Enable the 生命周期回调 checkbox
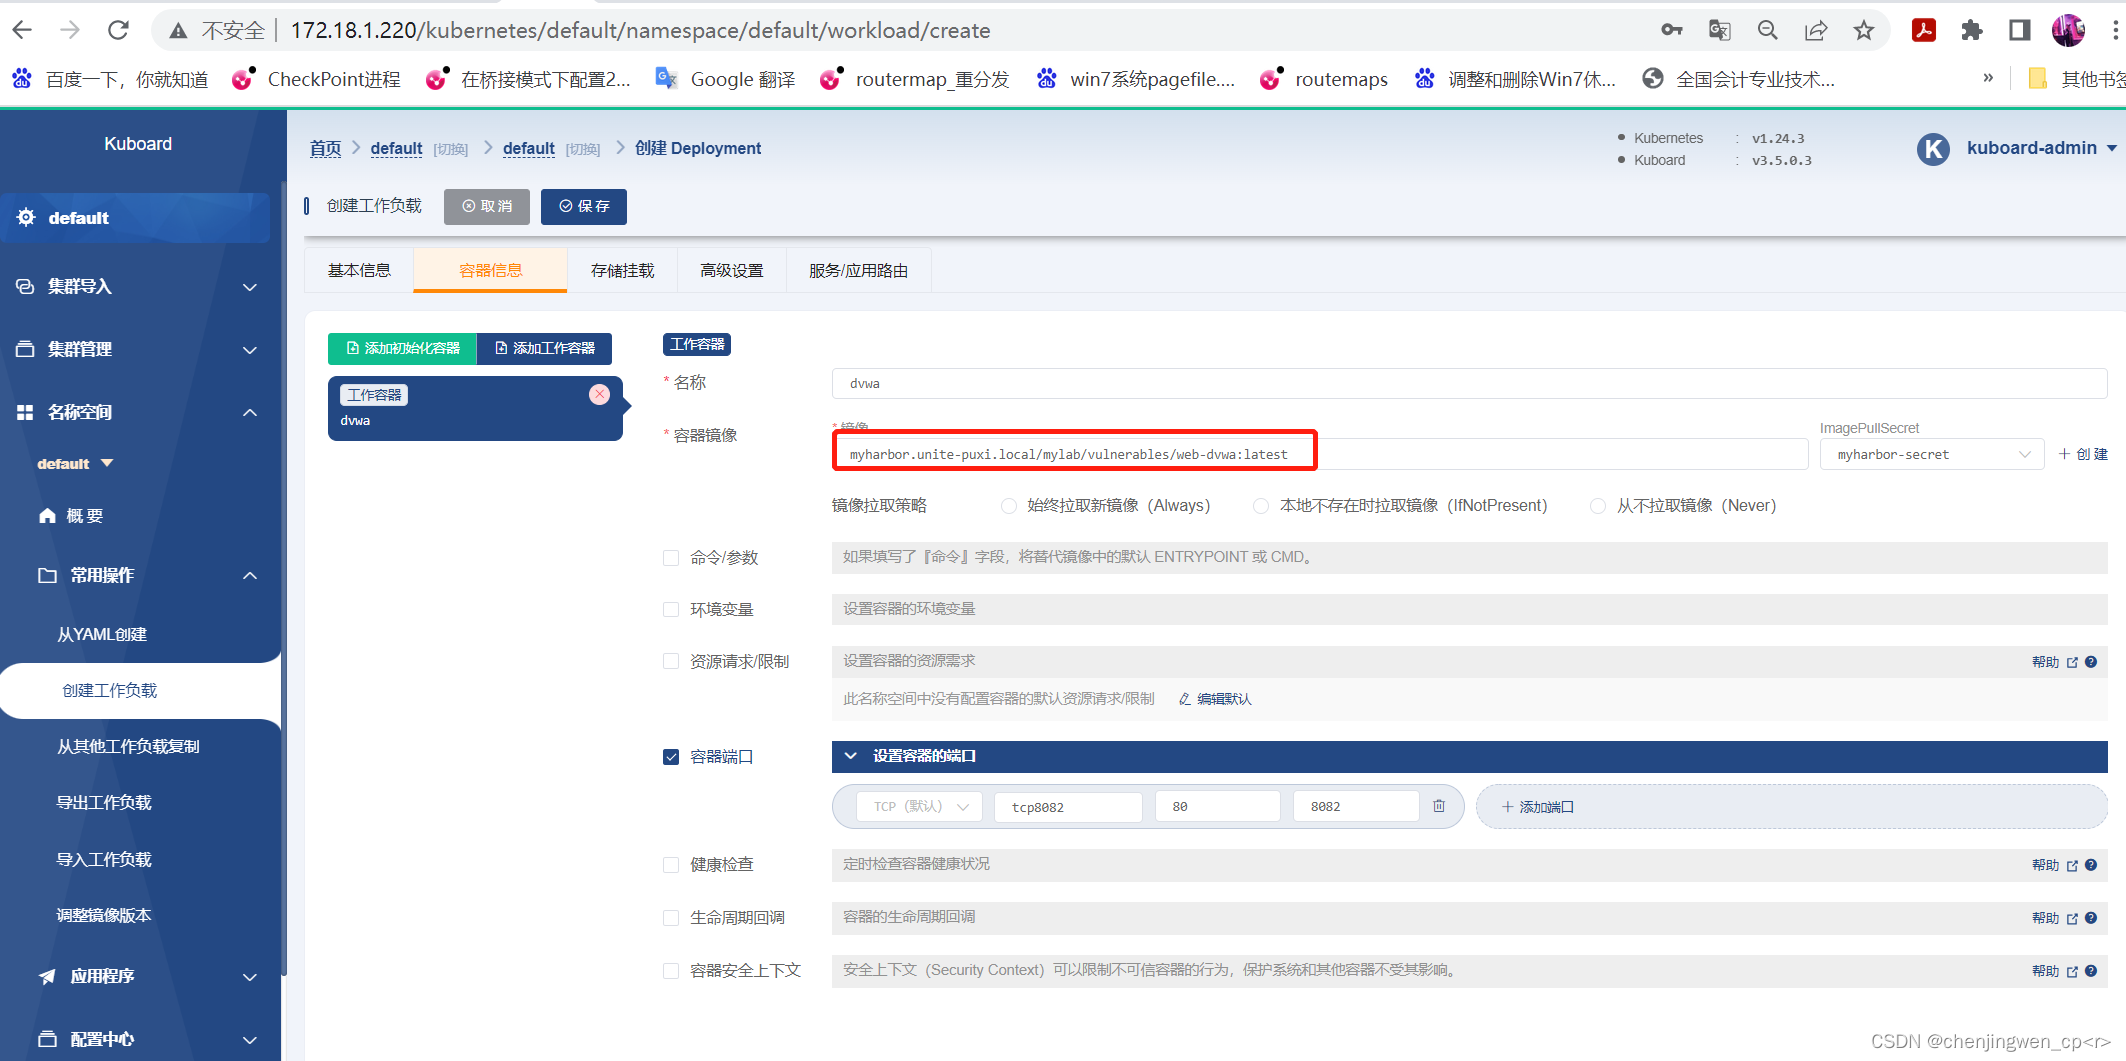 [x=671, y=918]
